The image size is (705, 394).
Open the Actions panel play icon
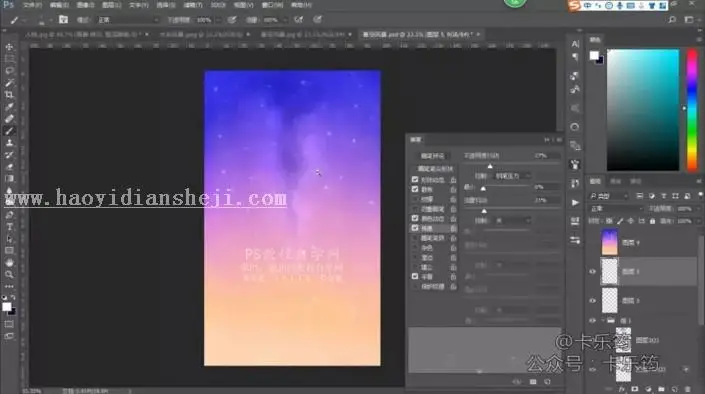tap(575, 202)
